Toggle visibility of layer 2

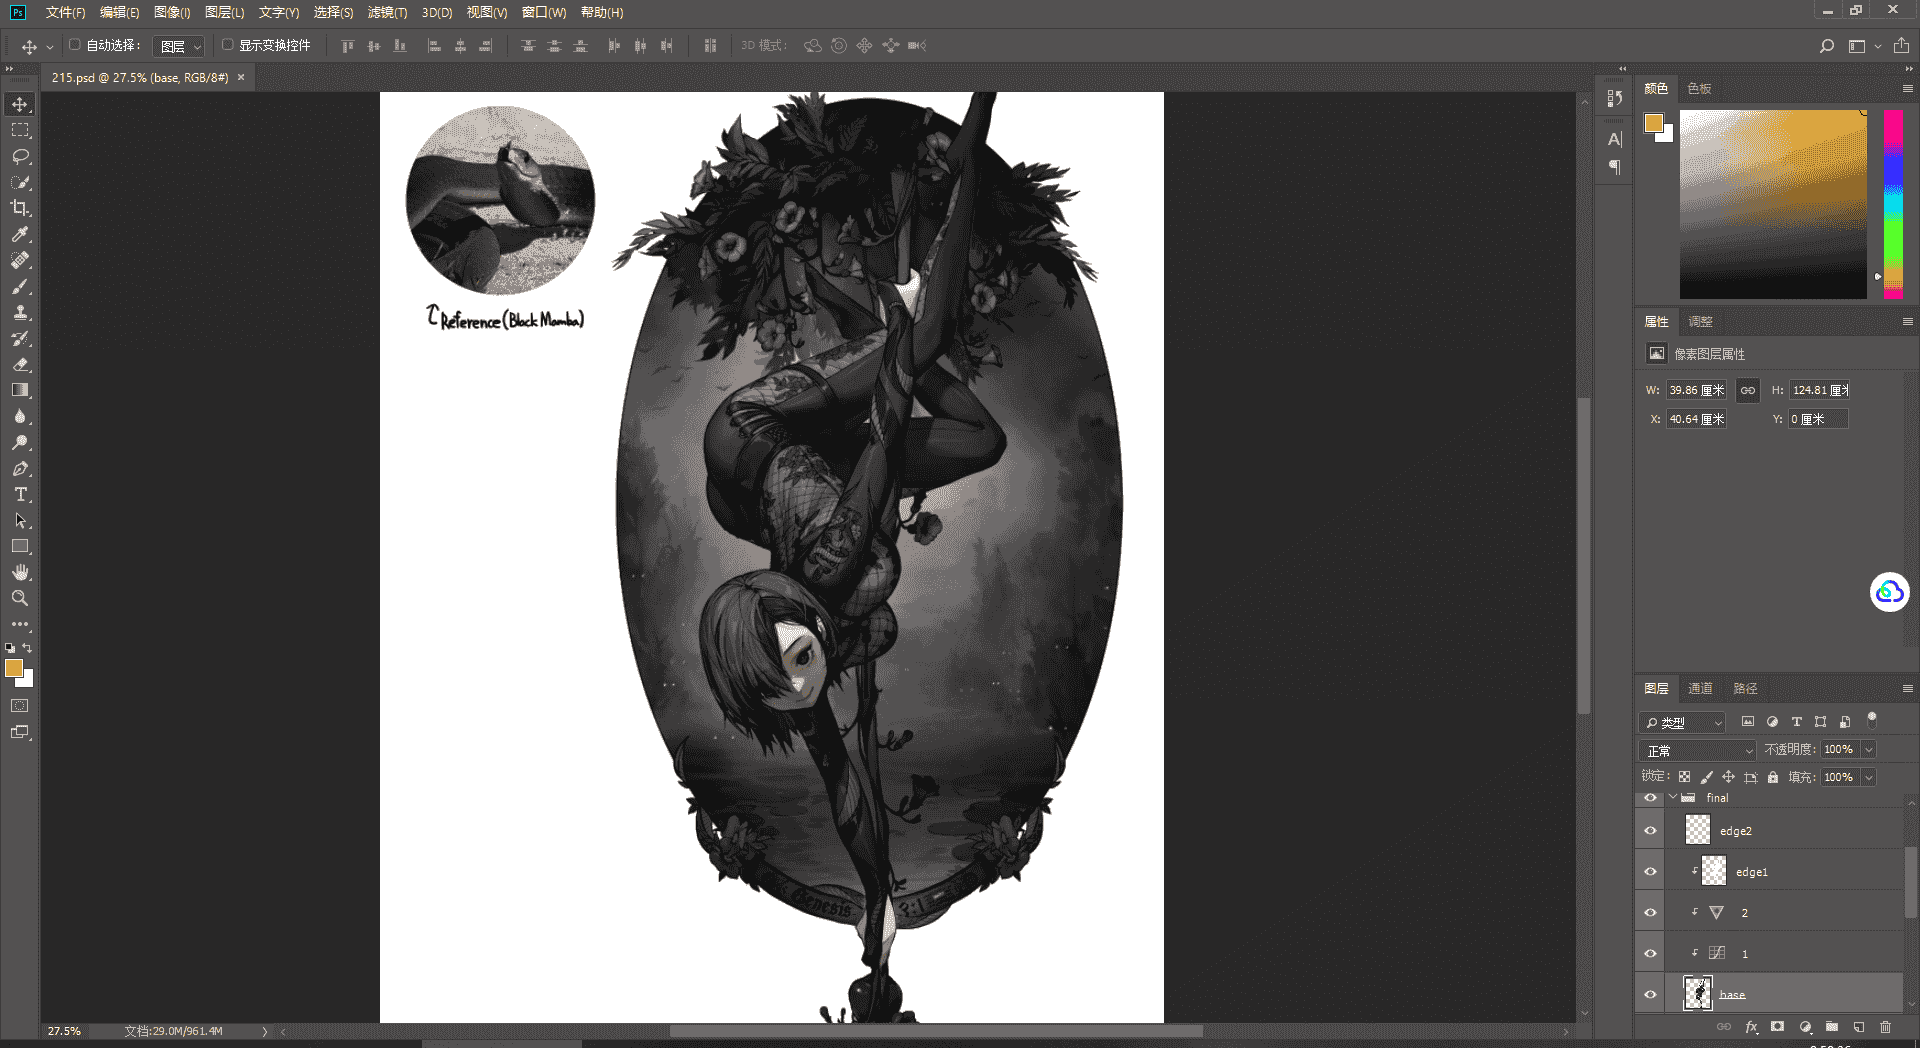click(1650, 913)
